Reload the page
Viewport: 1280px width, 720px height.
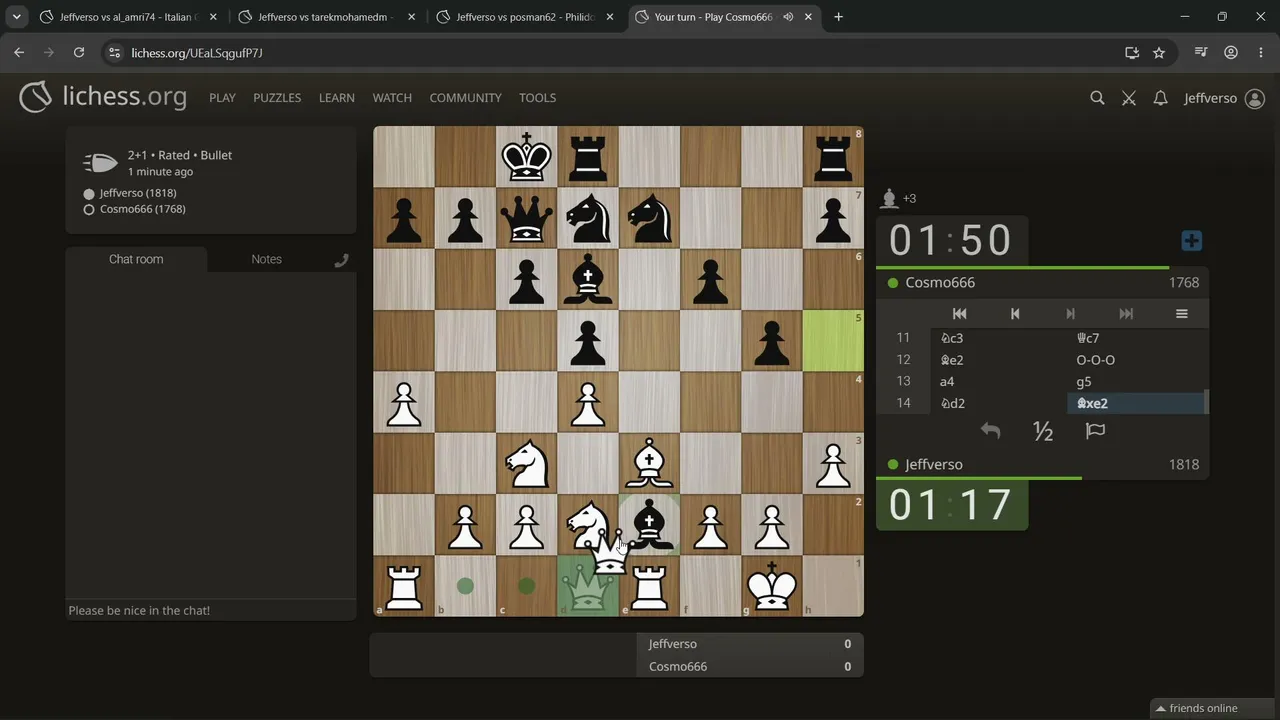click(x=79, y=53)
